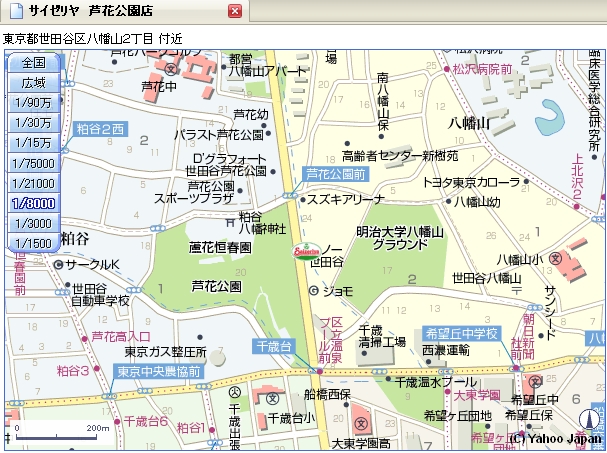Click the 大東学園高 school symbol icon
This screenshot has height=453, width=607.
click(x=361, y=423)
